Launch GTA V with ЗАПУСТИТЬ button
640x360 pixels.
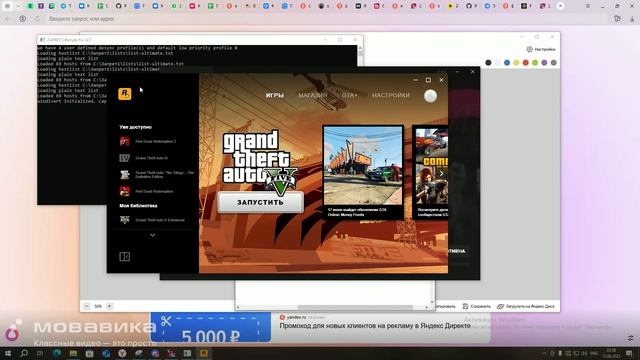point(260,202)
